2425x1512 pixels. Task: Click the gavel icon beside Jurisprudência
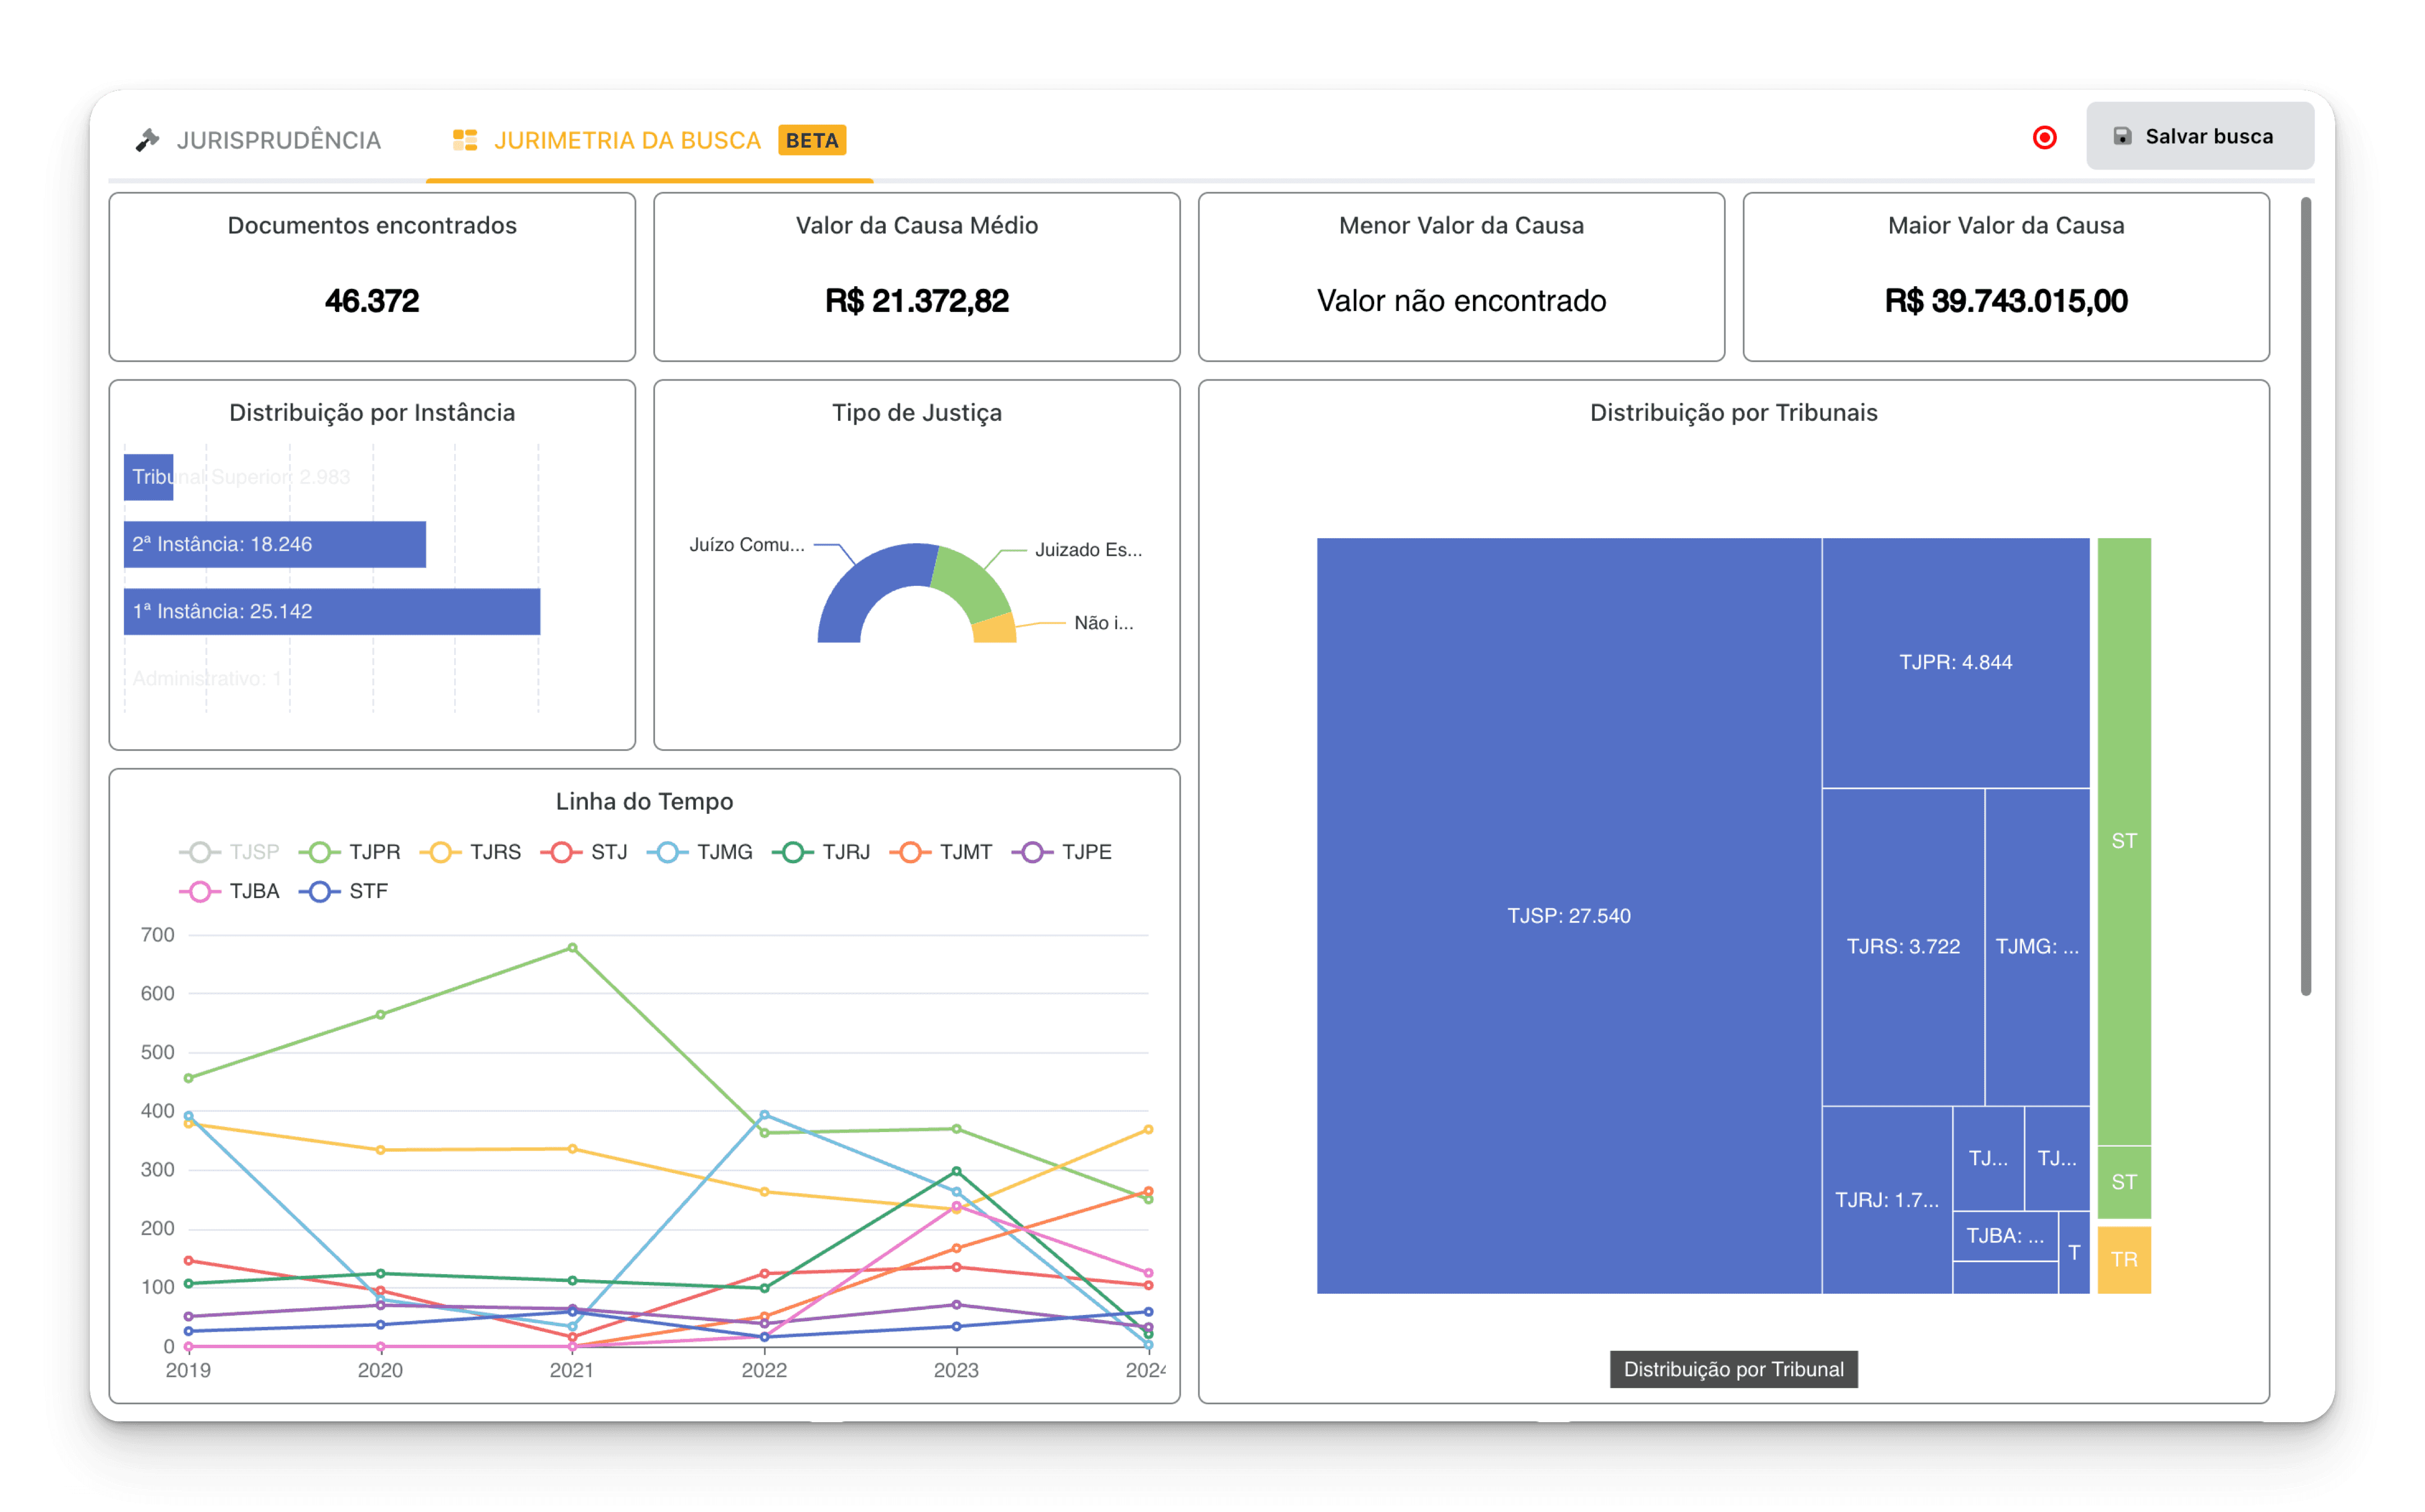tap(148, 140)
